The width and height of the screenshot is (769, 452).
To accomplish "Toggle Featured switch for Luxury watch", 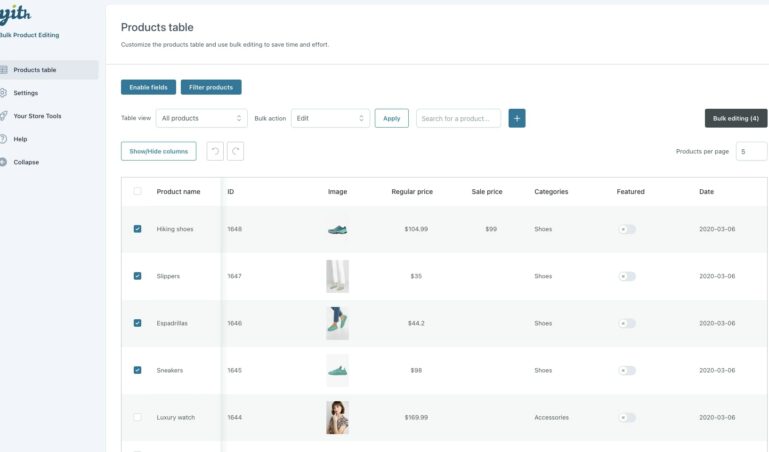I will pos(627,417).
